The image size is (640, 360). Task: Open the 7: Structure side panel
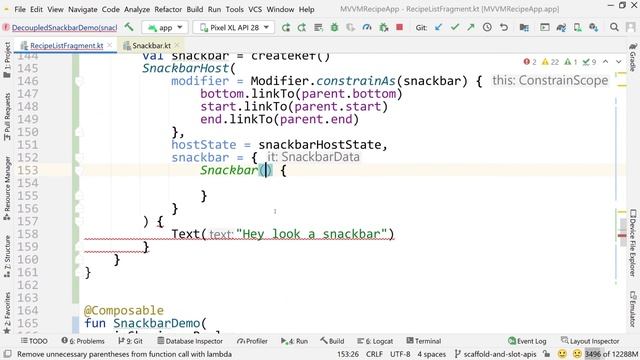[7, 257]
